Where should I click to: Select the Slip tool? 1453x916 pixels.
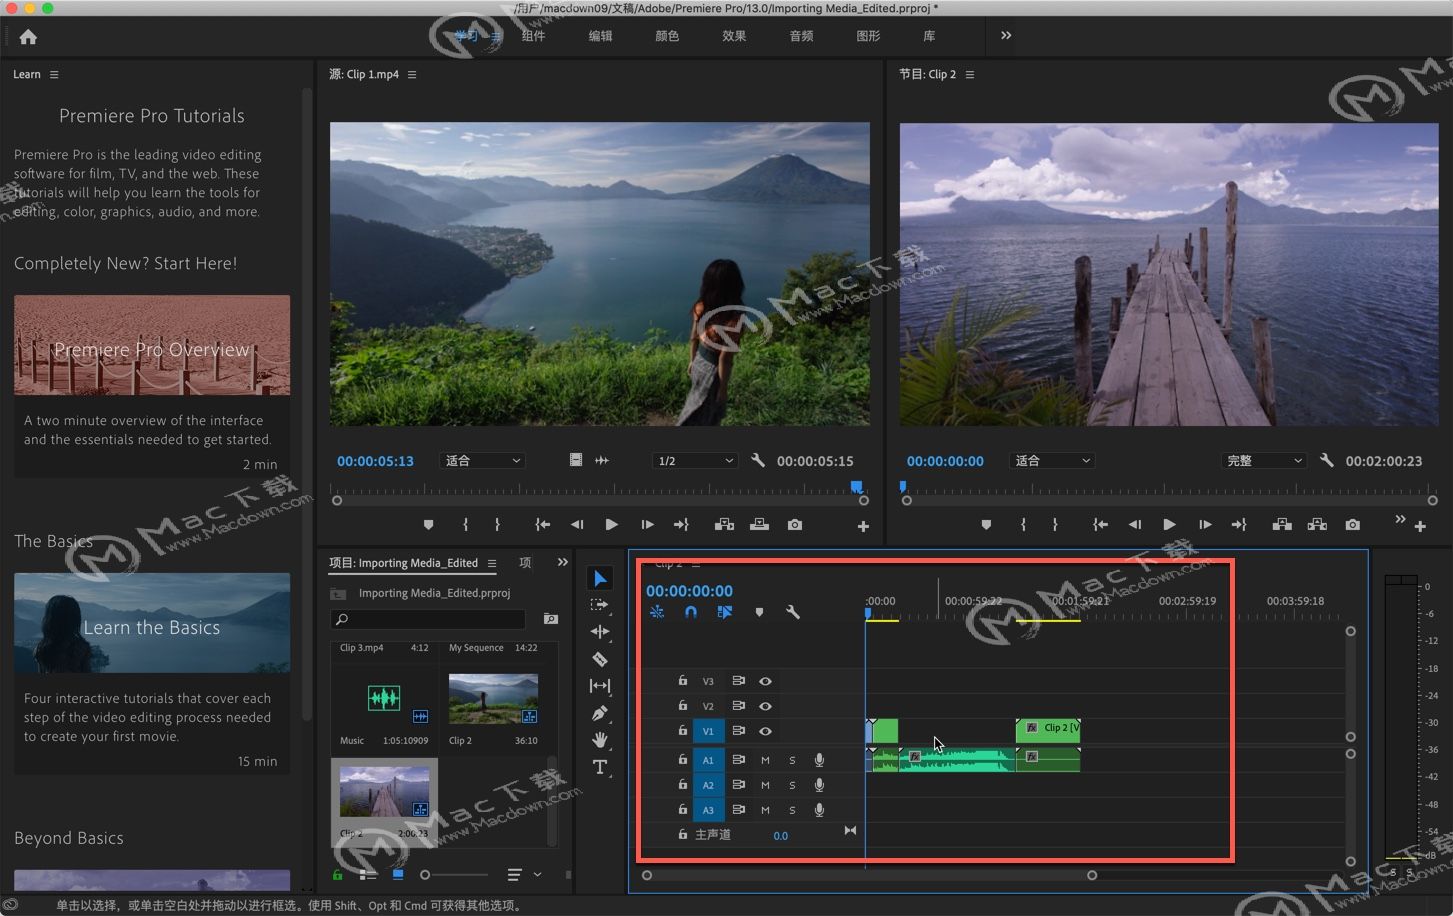click(600, 686)
